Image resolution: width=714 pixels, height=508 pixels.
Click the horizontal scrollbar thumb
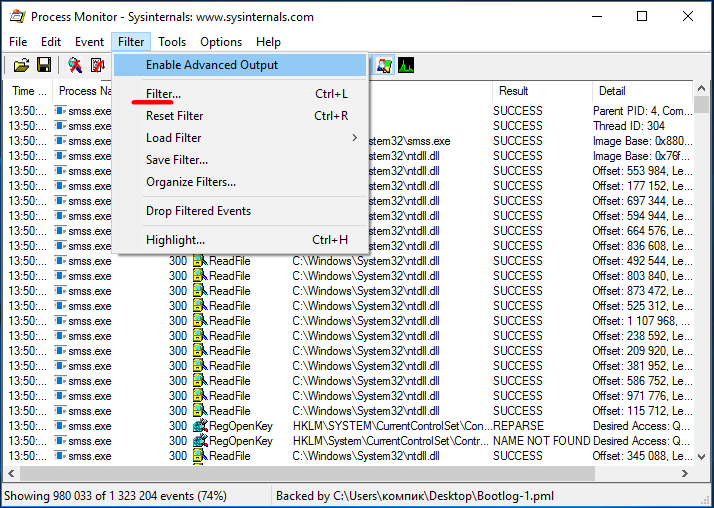[307, 473]
